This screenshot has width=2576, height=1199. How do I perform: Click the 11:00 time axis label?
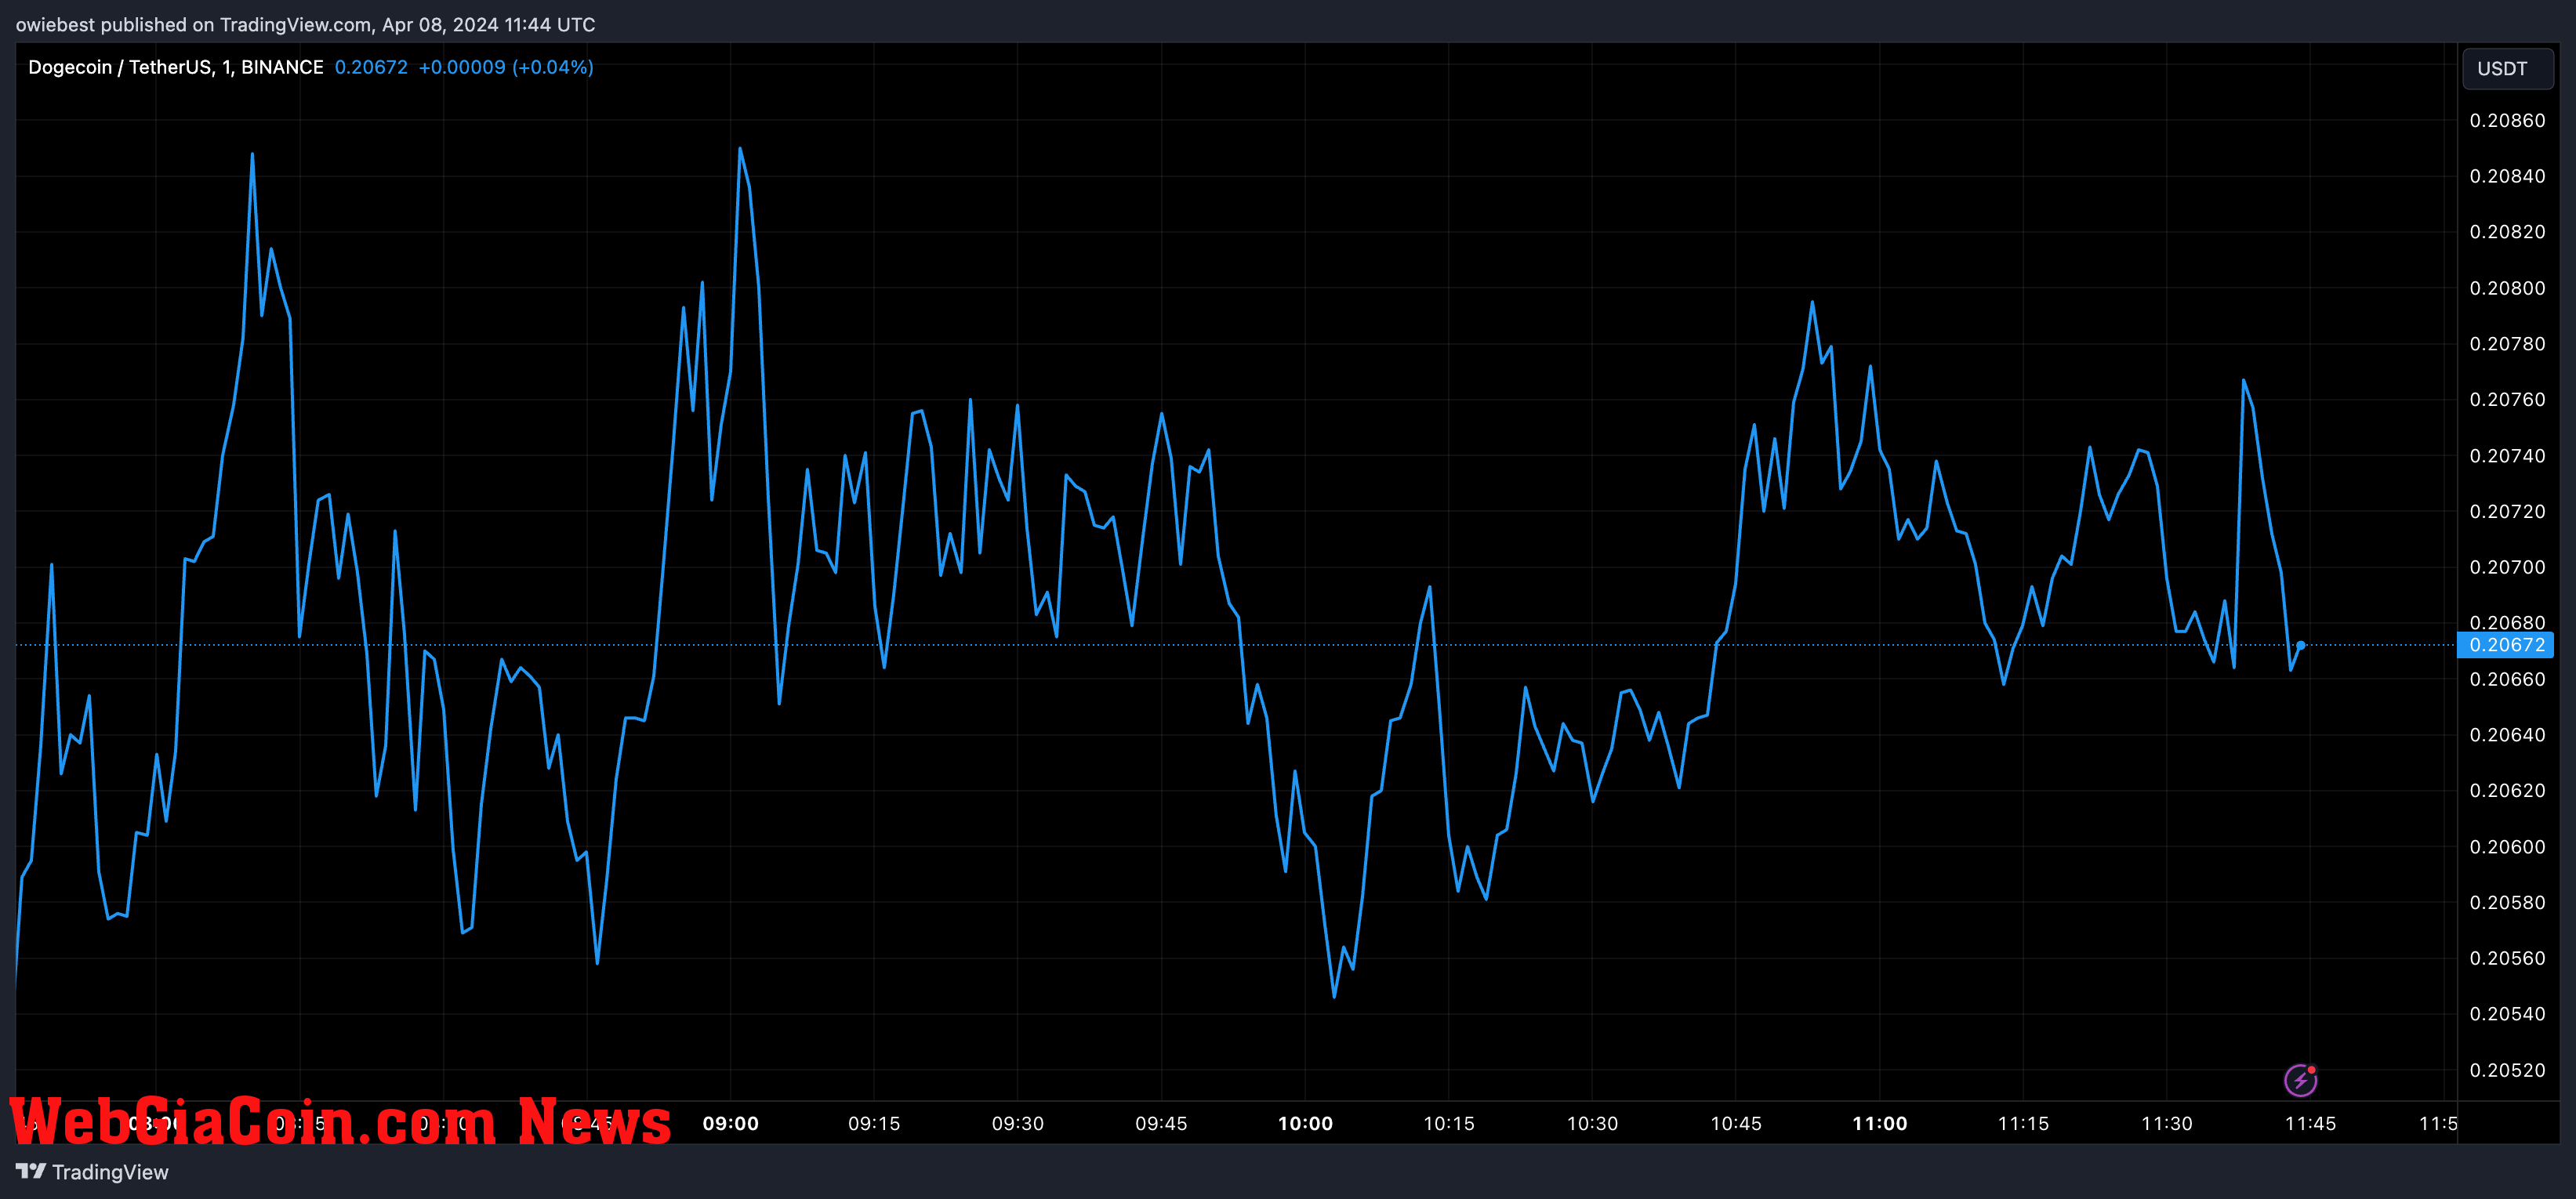1880,1124
